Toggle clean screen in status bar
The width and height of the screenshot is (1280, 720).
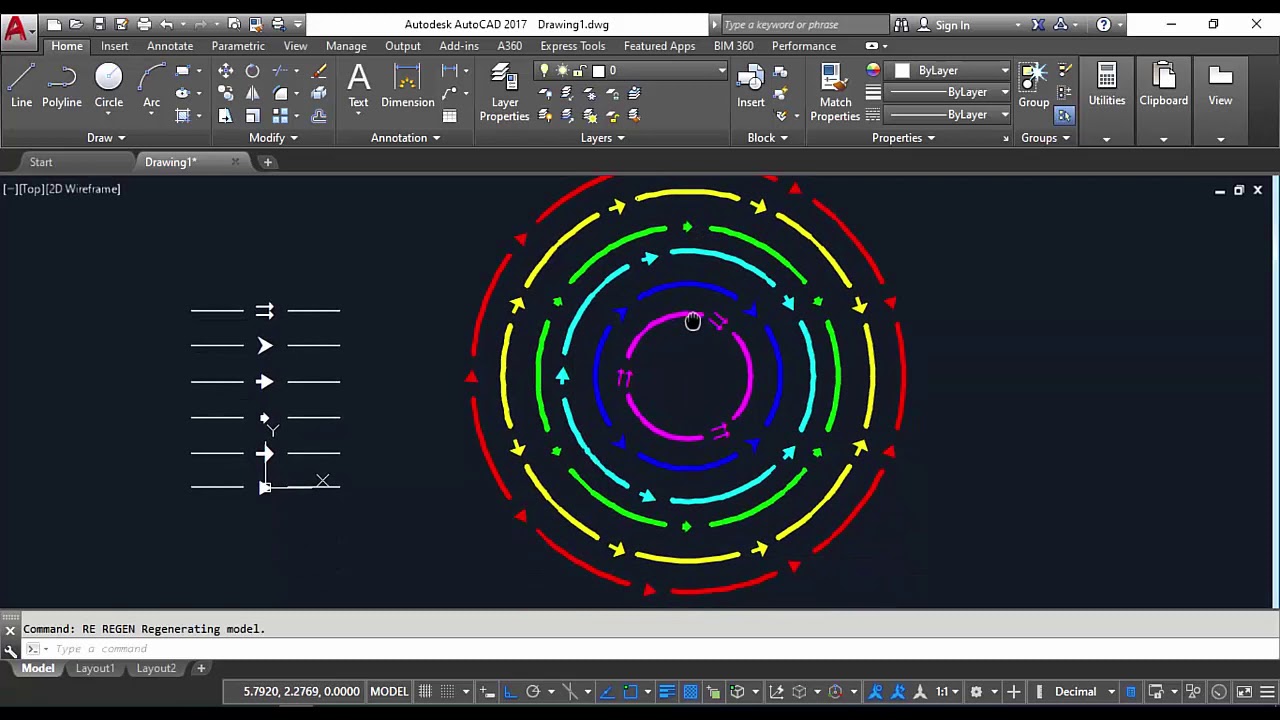pyautogui.click(x=1244, y=691)
